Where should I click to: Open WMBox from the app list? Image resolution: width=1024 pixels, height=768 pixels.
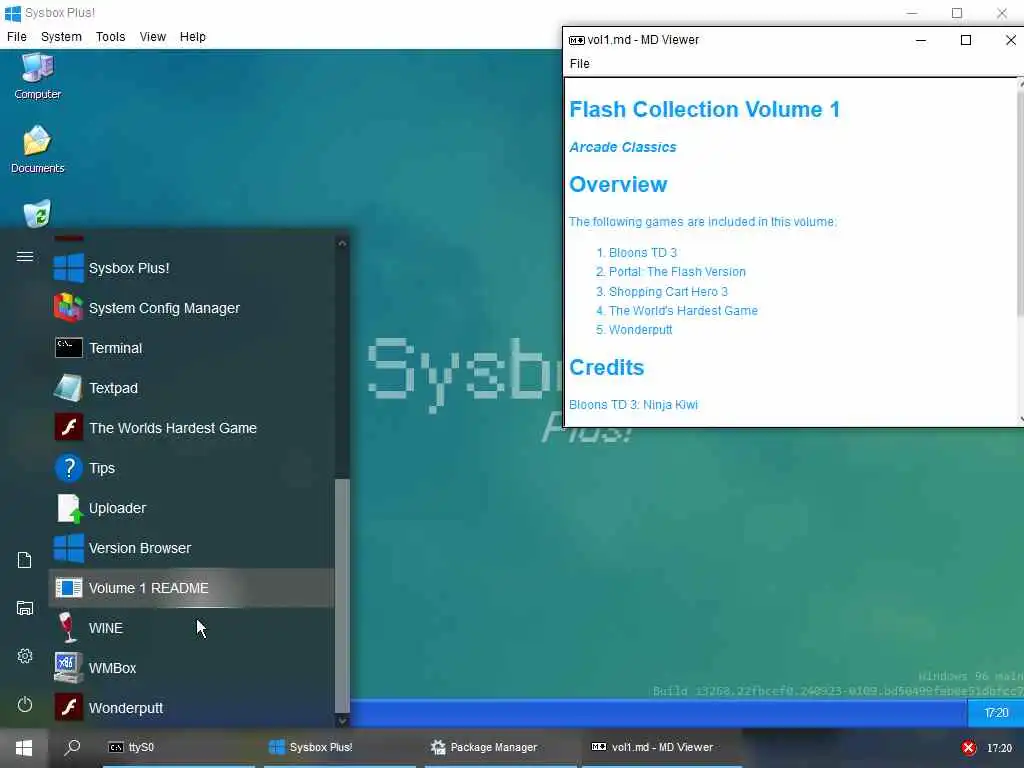coord(191,668)
